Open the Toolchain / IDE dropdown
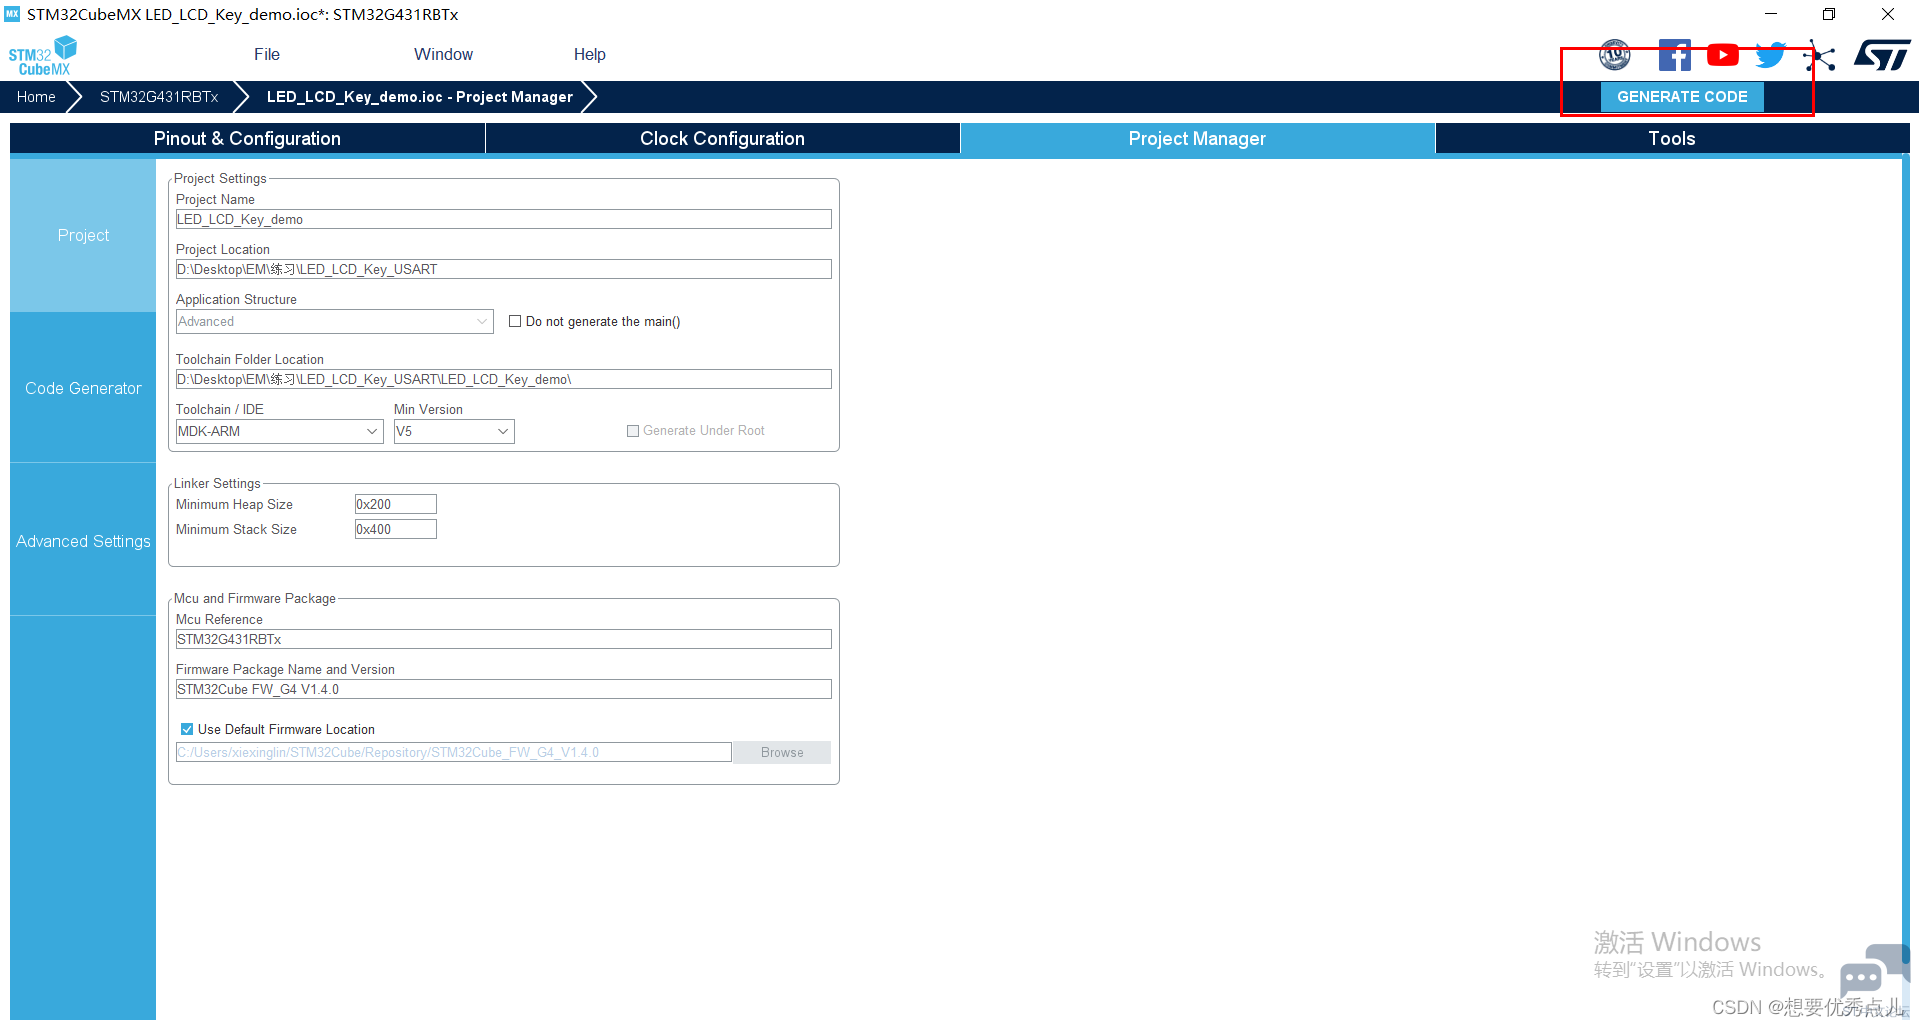 [279, 431]
